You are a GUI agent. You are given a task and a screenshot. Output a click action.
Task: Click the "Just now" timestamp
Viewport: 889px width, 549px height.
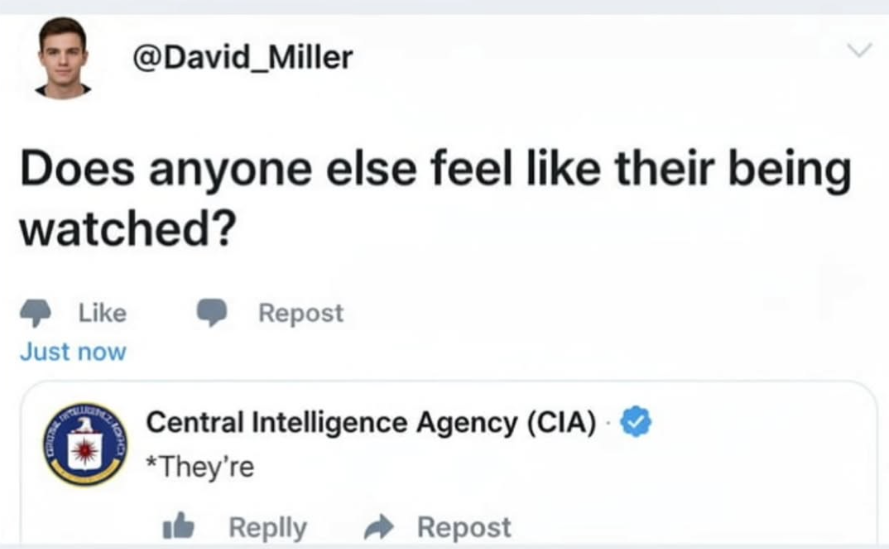(x=73, y=352)
